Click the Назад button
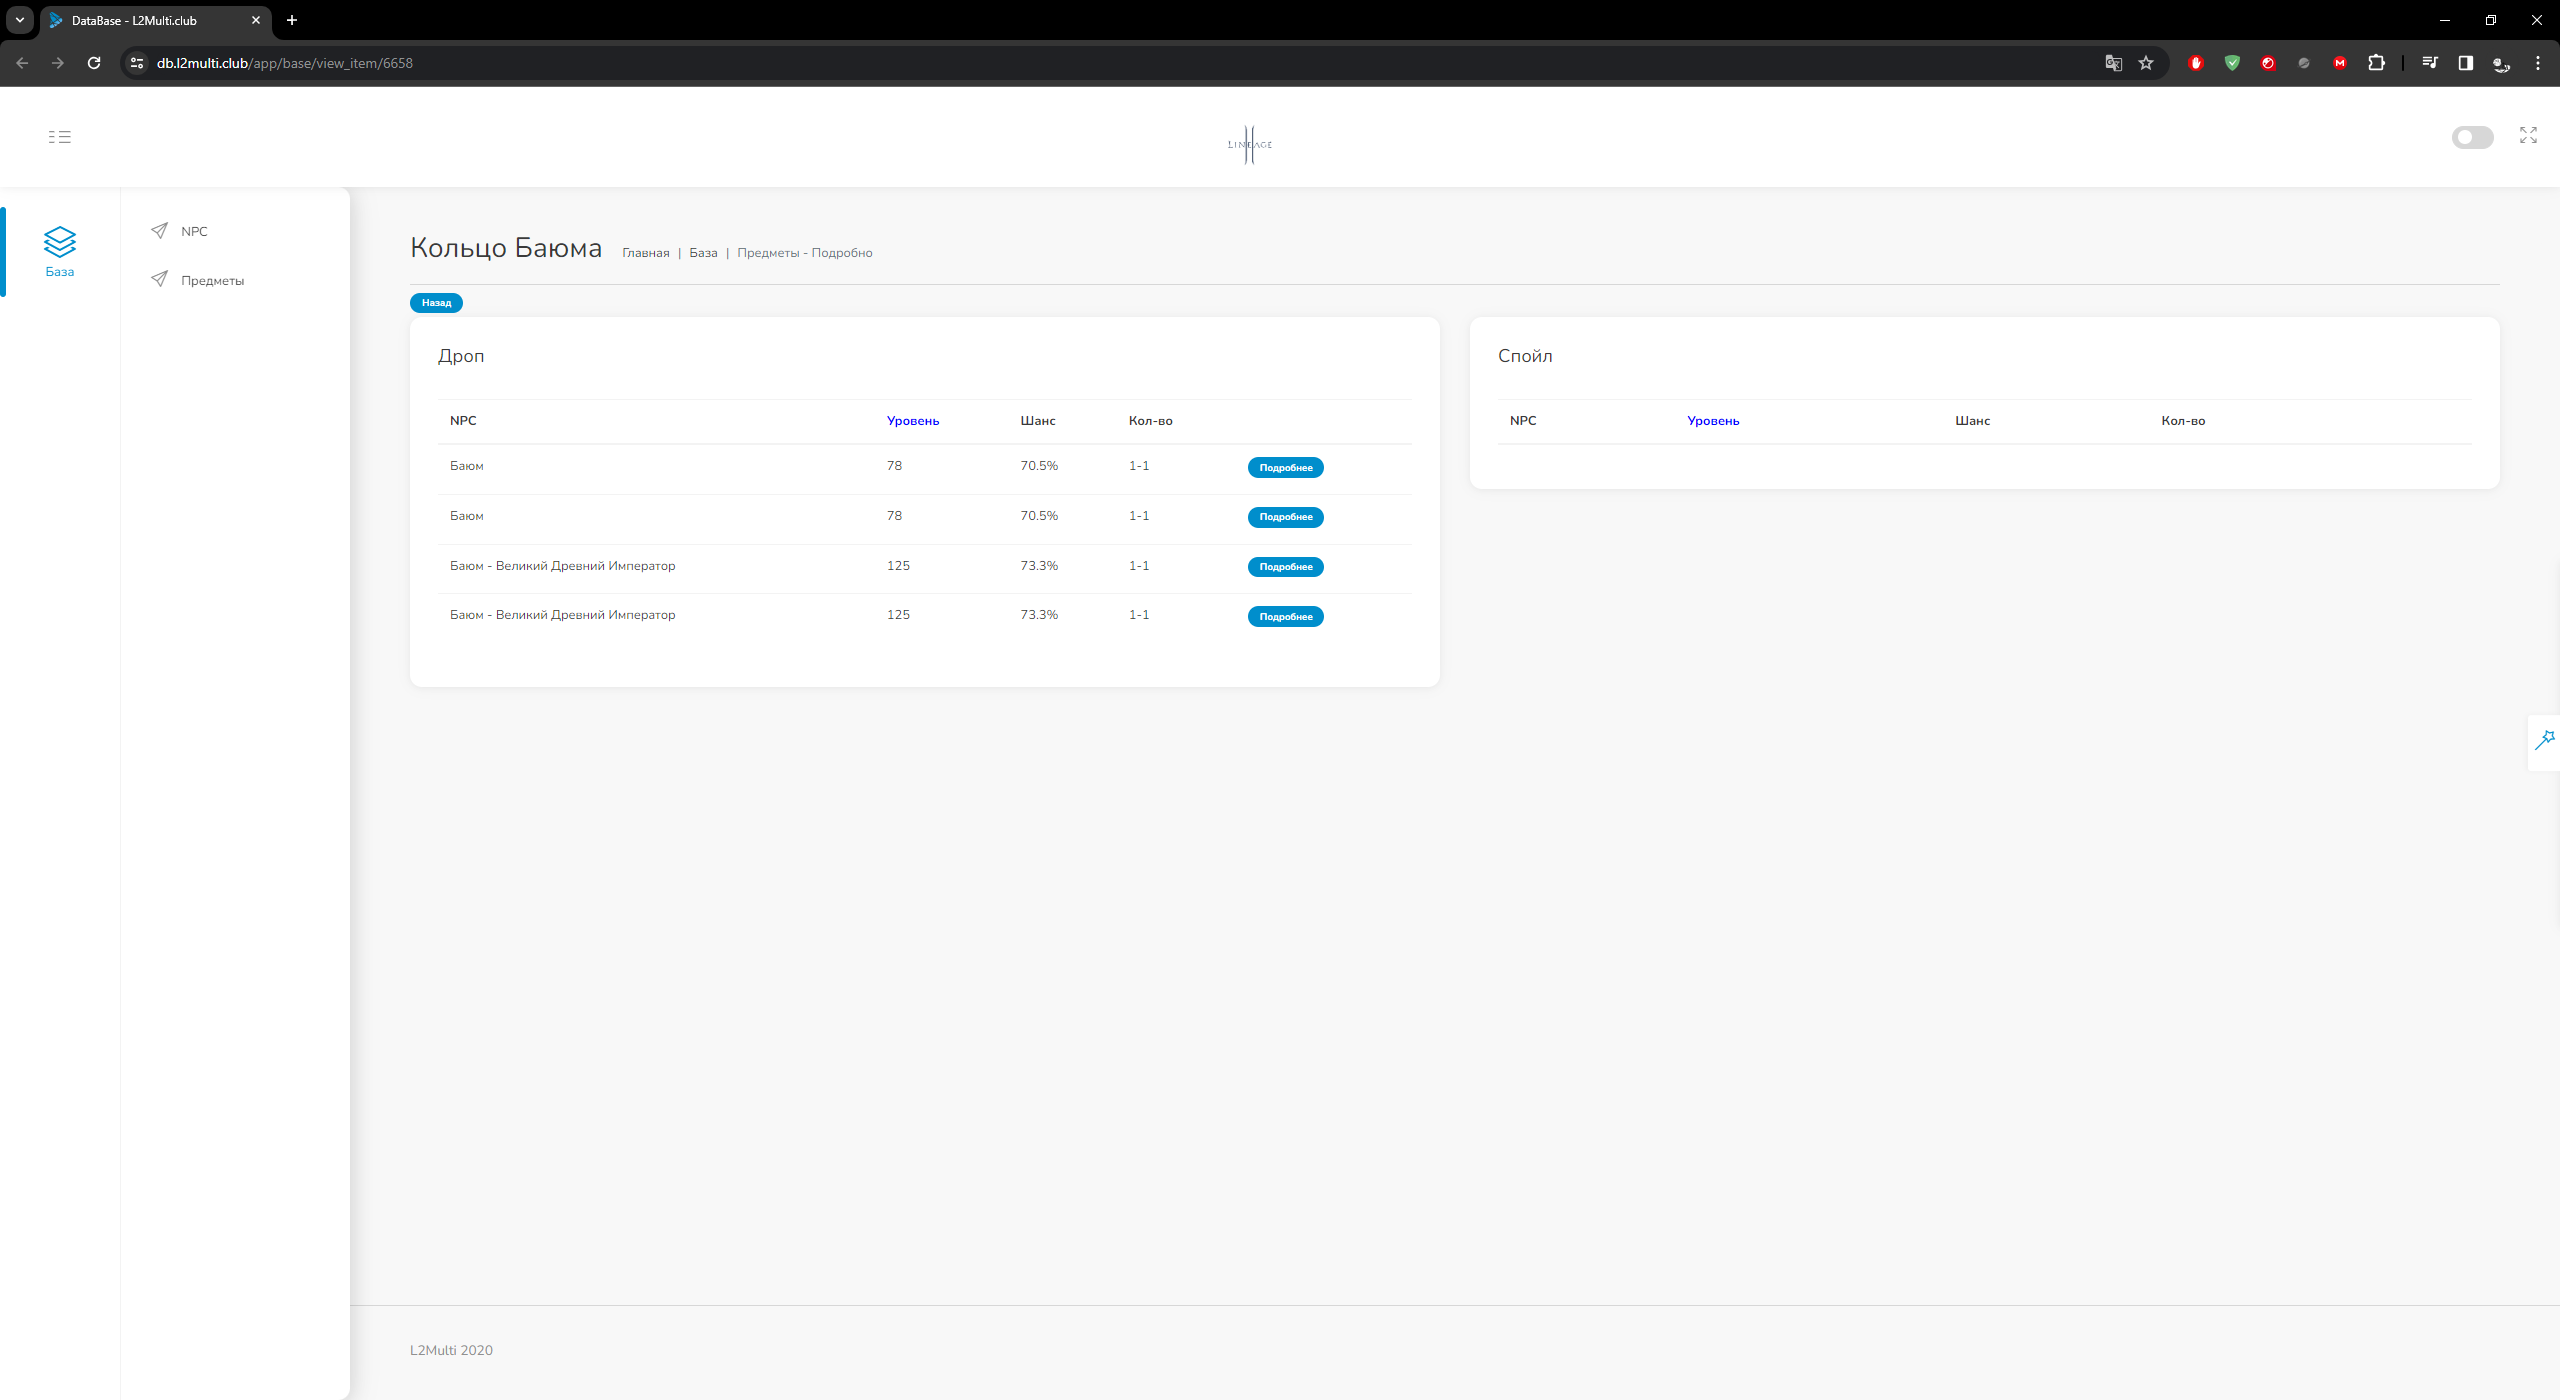Image resolution: width=2560 pixels, height=1400 pixels. 436,303
